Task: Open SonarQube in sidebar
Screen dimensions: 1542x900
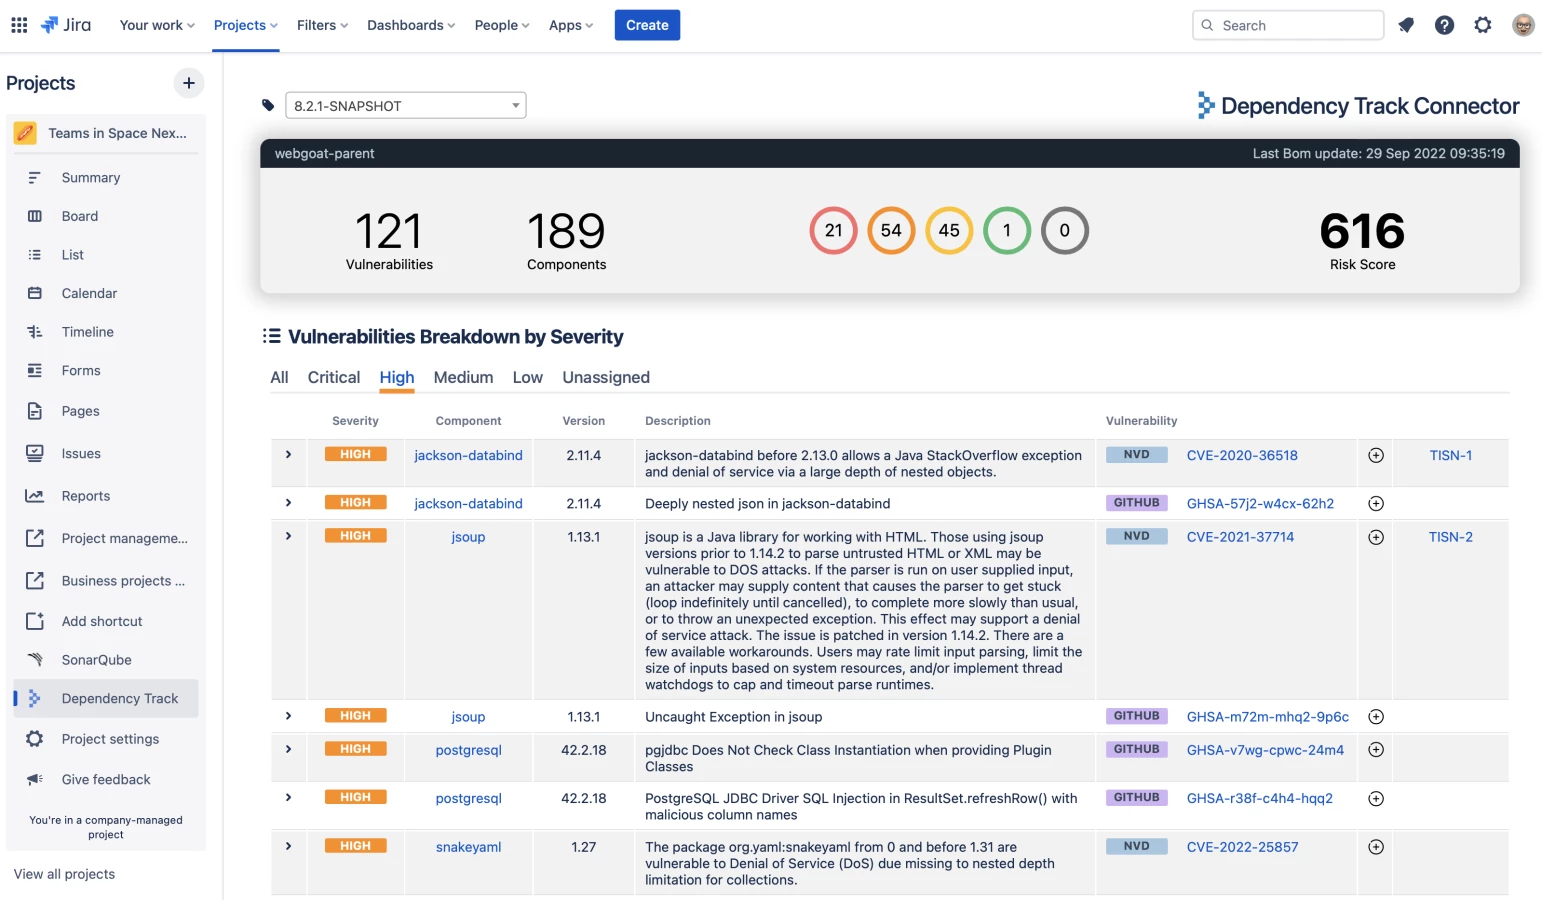Action: point(106,660)
